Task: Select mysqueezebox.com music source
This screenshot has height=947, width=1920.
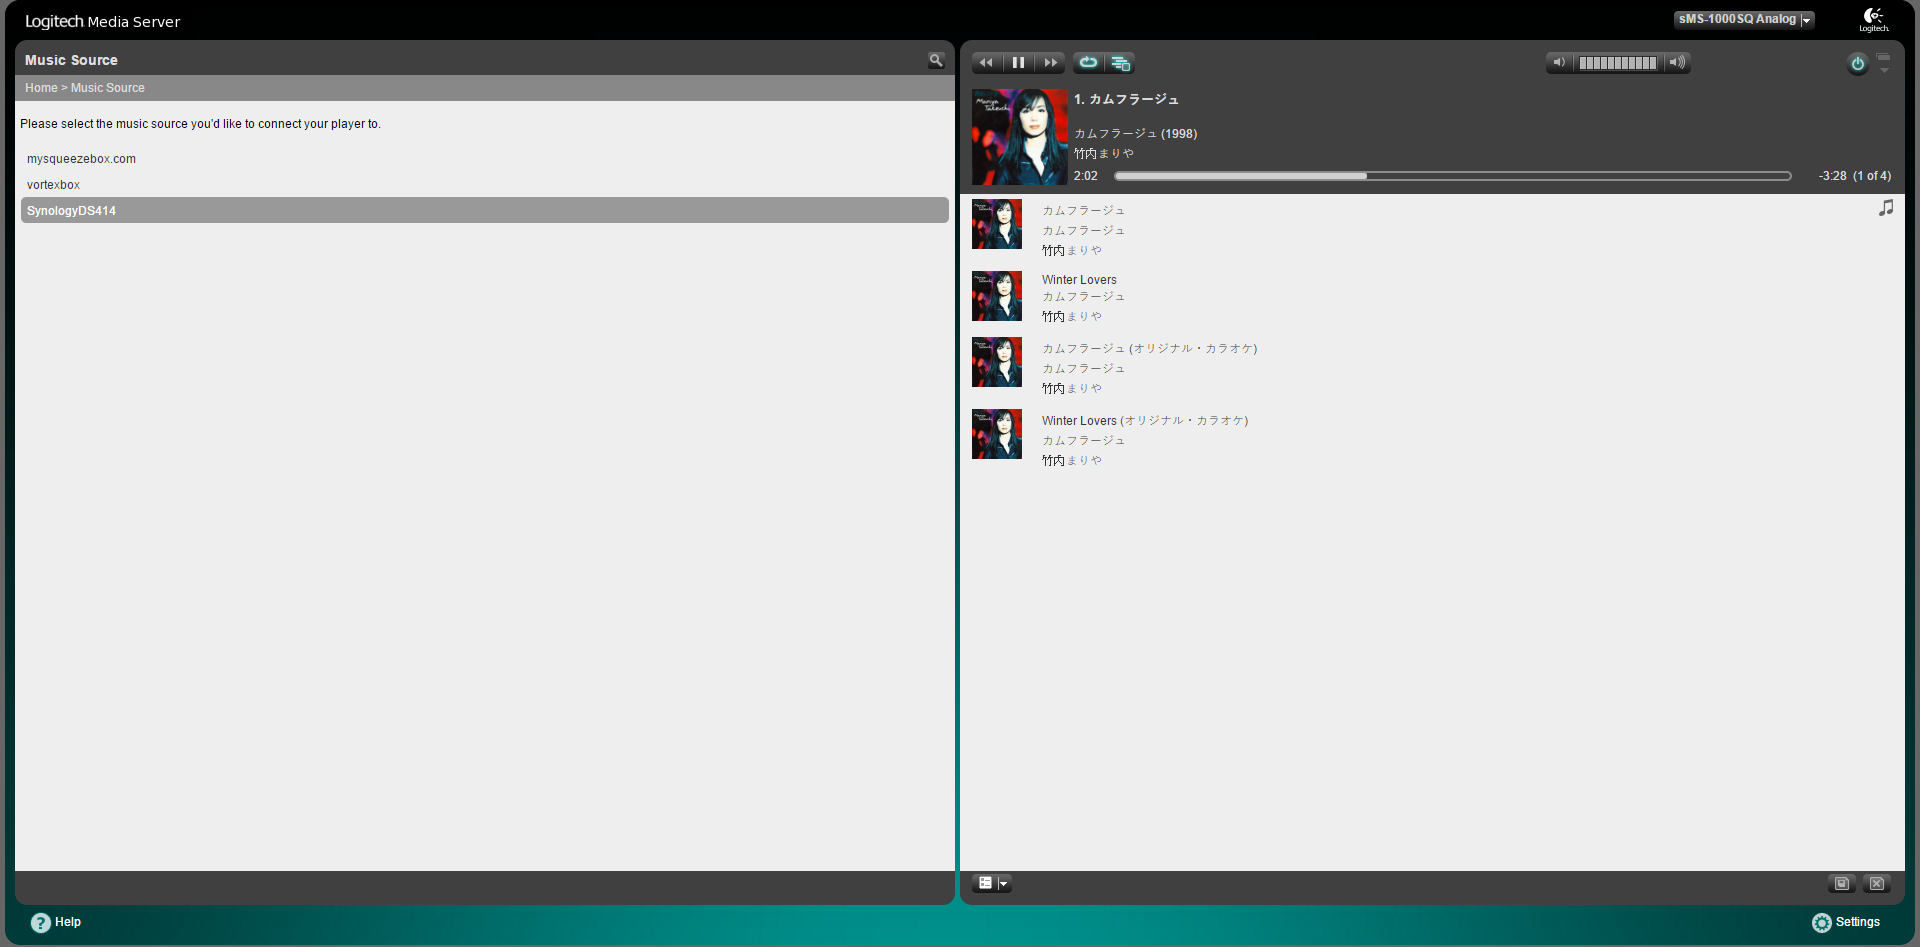Action: [x=81, y=159]
